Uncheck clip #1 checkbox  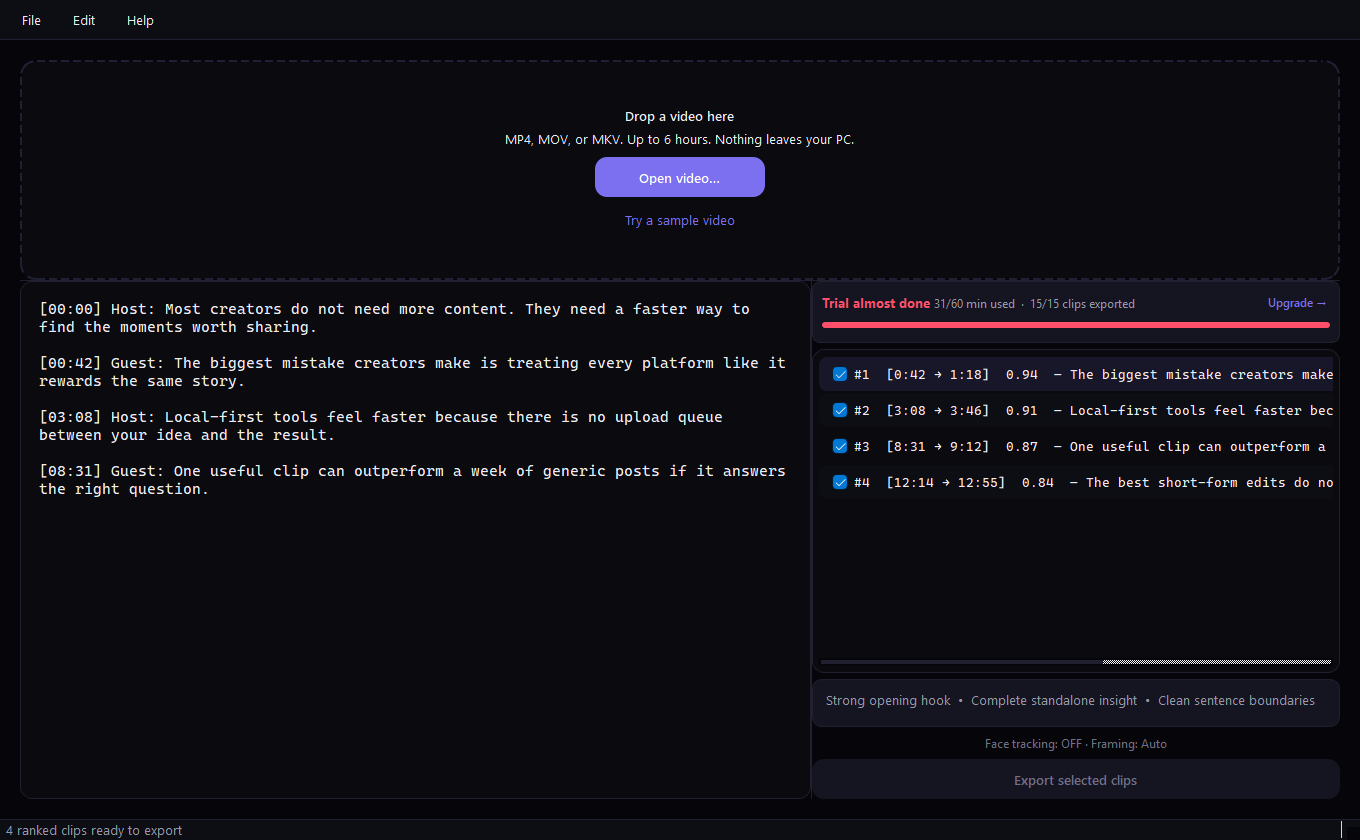pyautogui.click(x=840, y=374)
